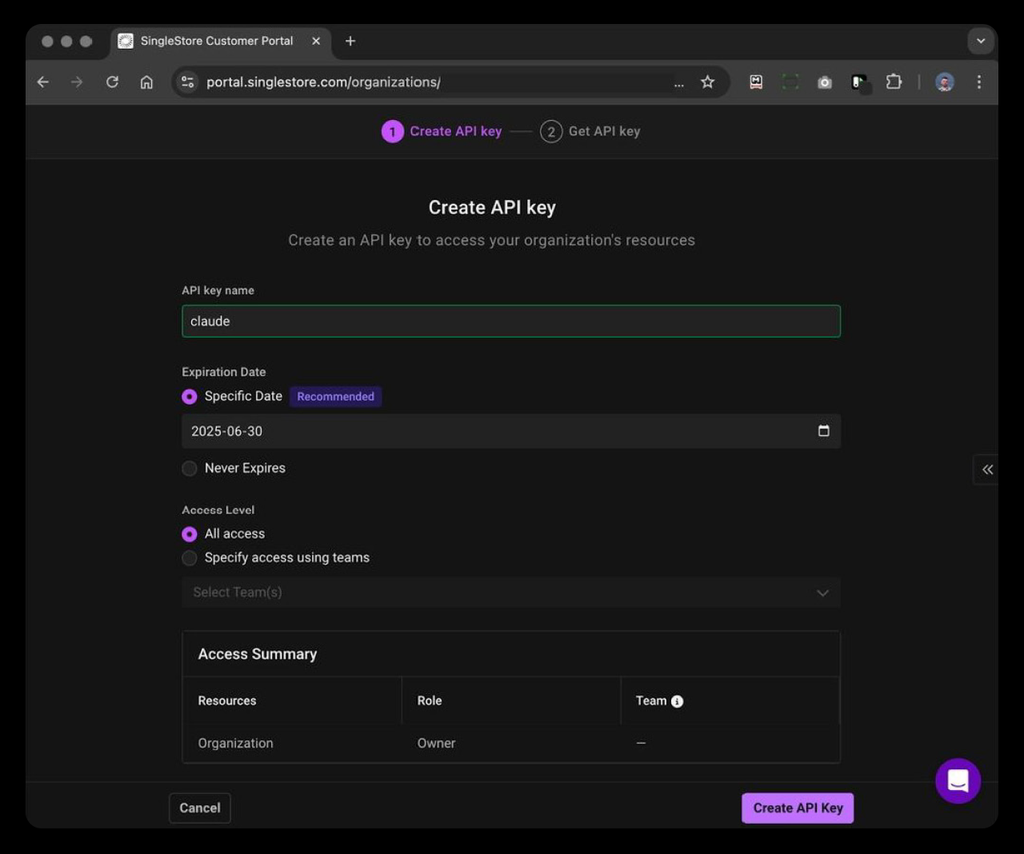1024x854 pixels.
Task: Expand the Select Team(s) dropdown
Action: point(511,592)
